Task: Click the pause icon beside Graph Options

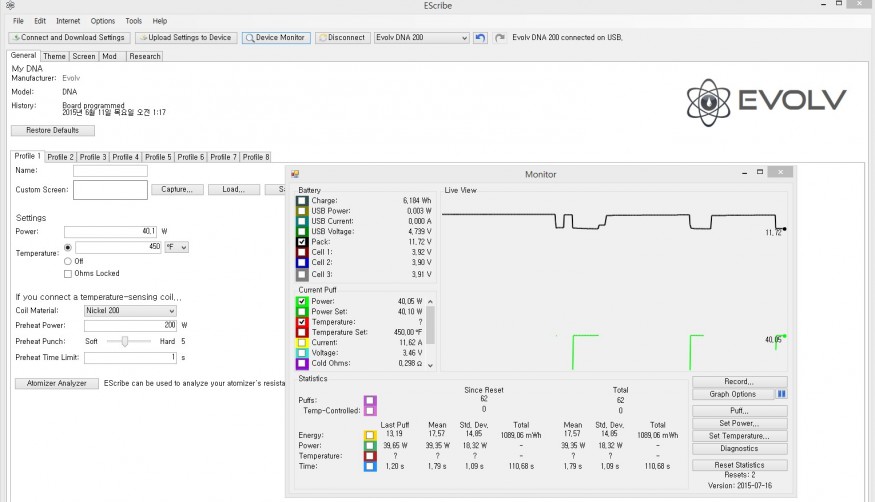Action: pyautogui.click(x=781, y=394)
